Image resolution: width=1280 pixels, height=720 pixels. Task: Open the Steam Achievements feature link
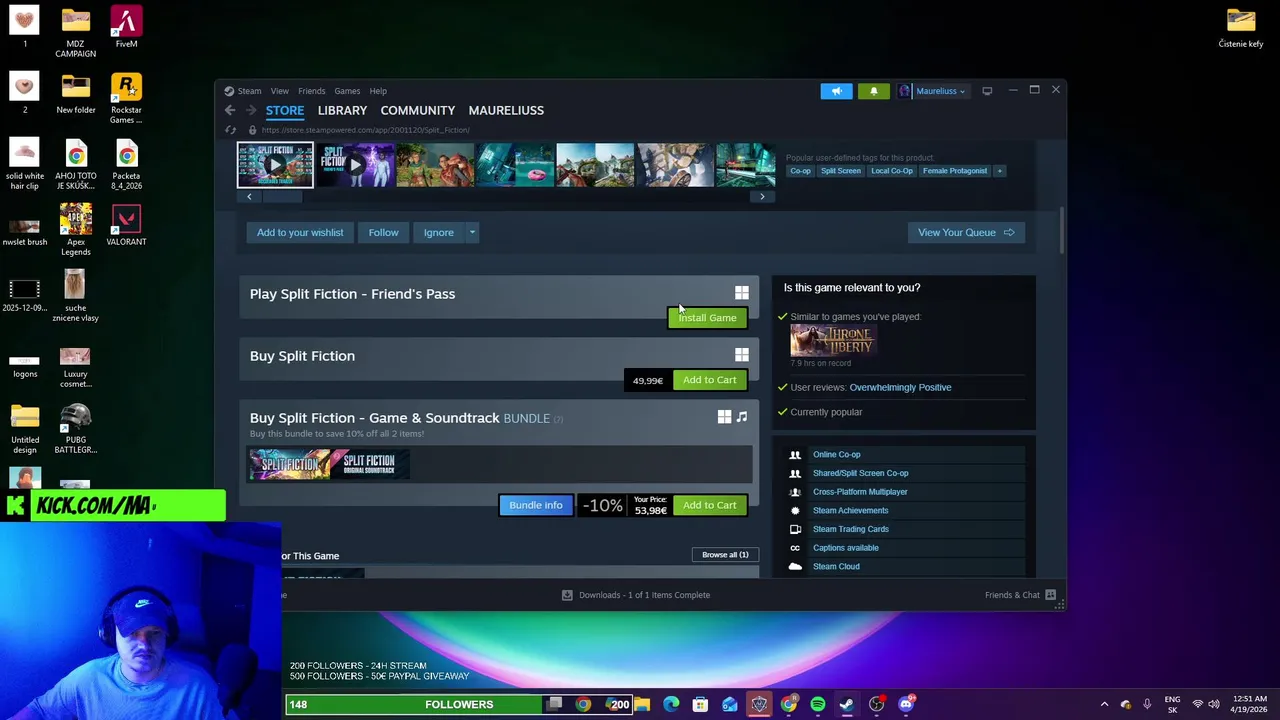[850, 510]
